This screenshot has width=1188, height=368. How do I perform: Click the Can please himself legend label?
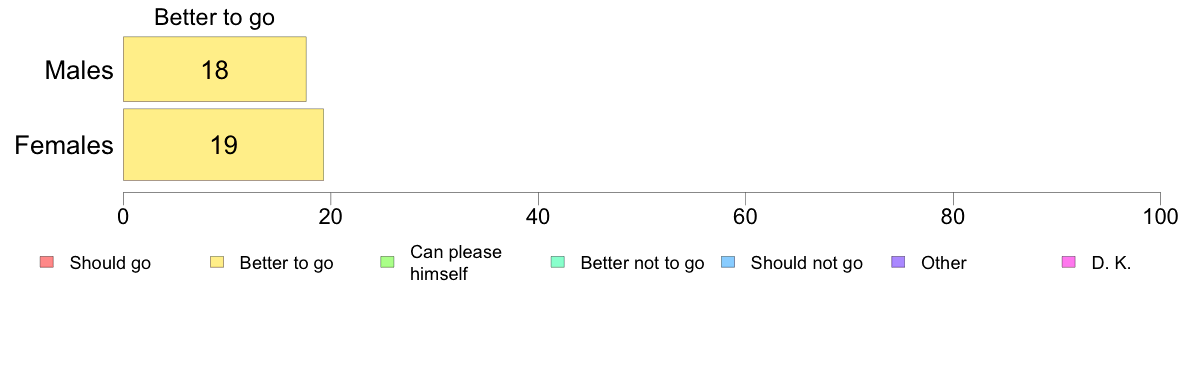point(455,263)
